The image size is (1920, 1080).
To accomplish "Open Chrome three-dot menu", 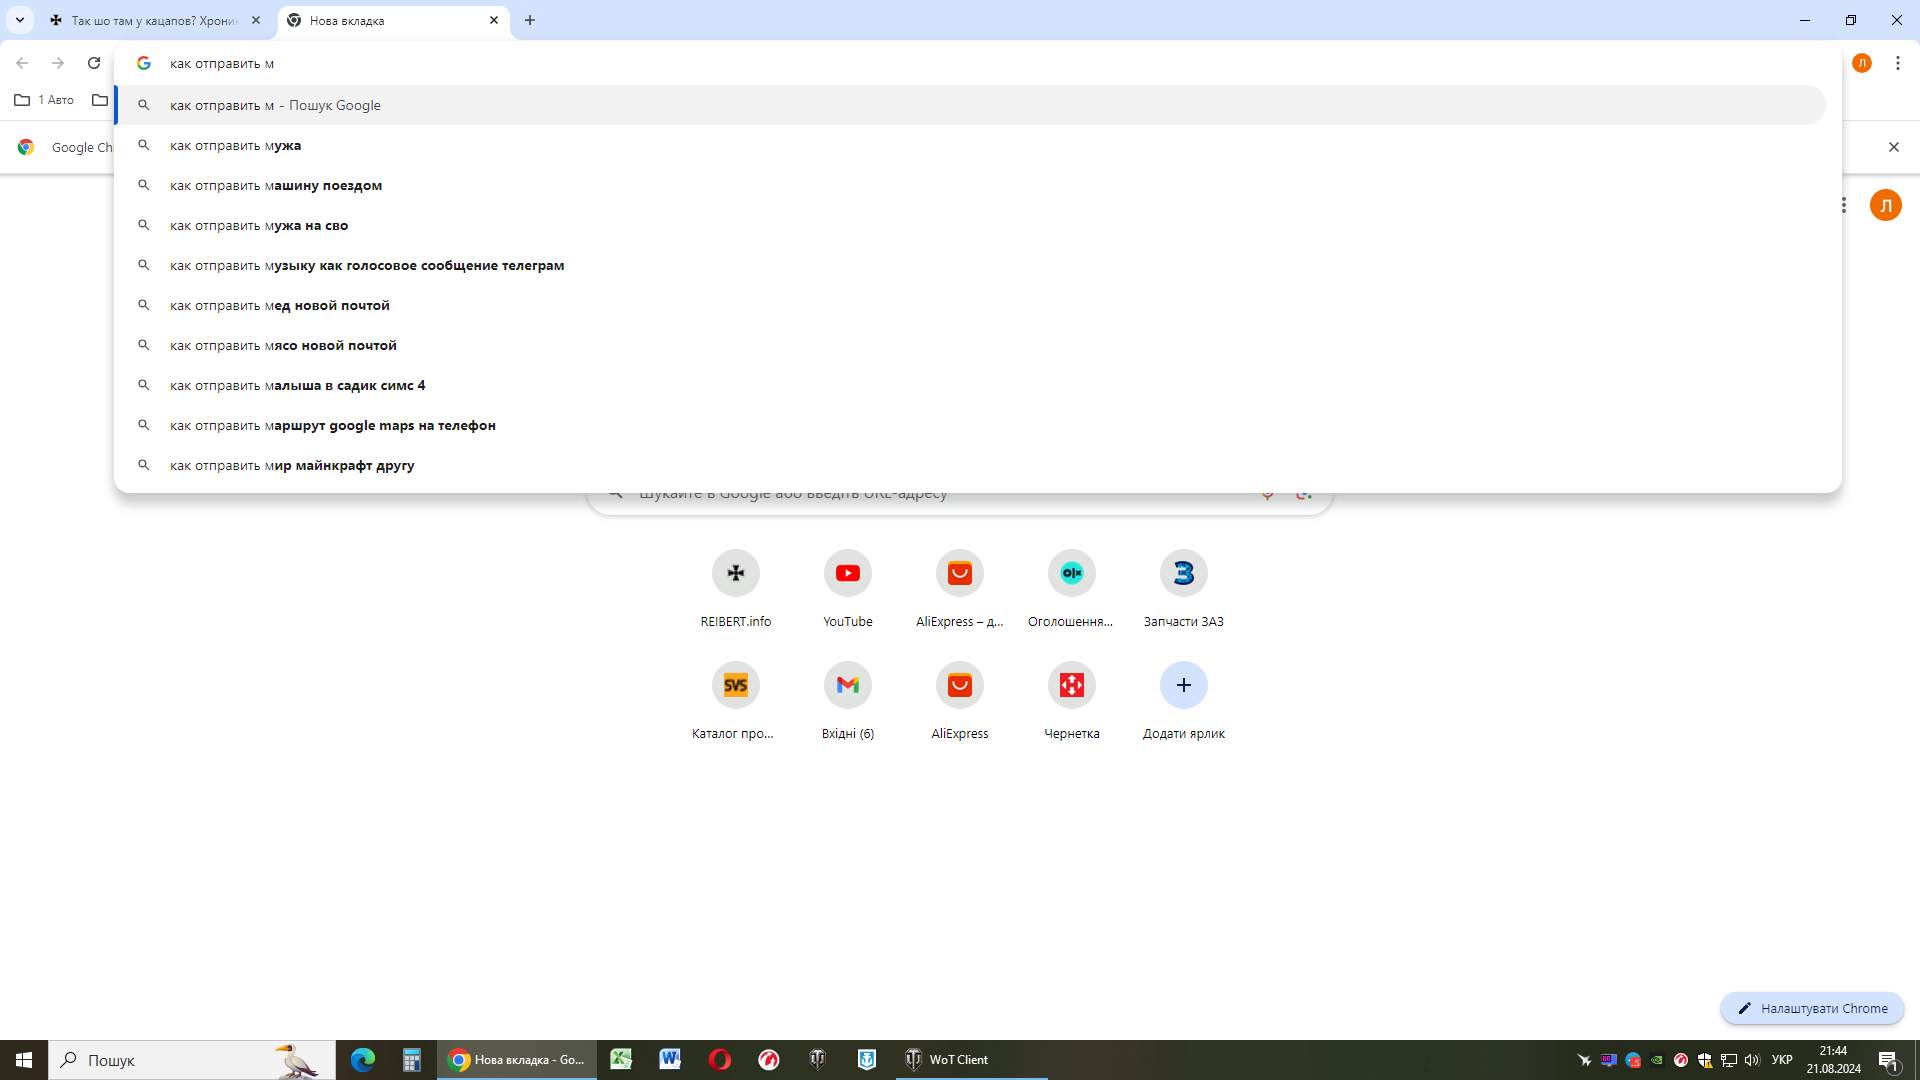I will click(1897, 63).
